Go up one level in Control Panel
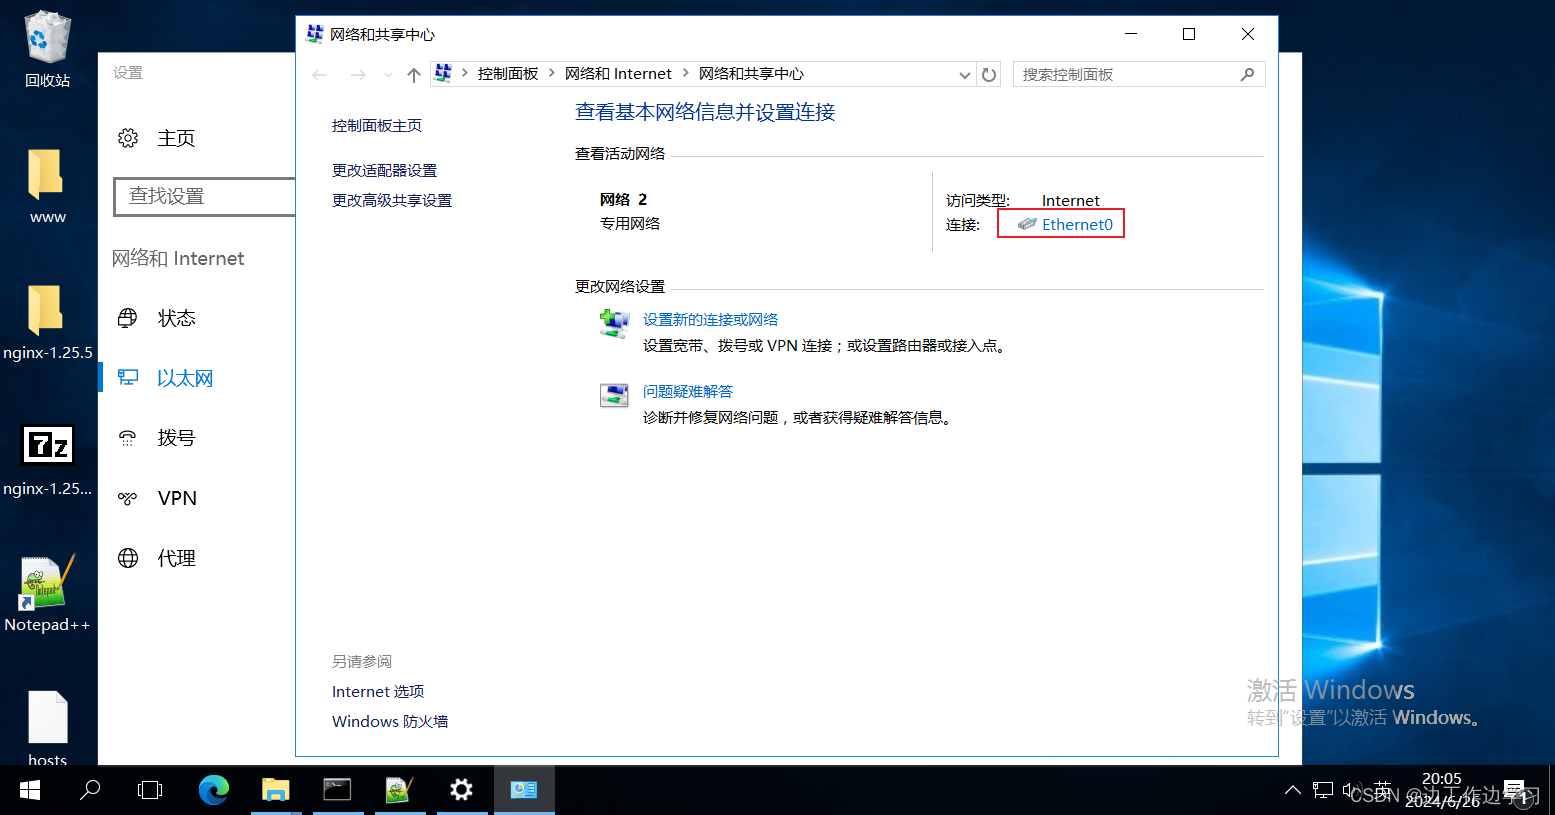The width and height of the screenshot is (1555, 815). 414,74
